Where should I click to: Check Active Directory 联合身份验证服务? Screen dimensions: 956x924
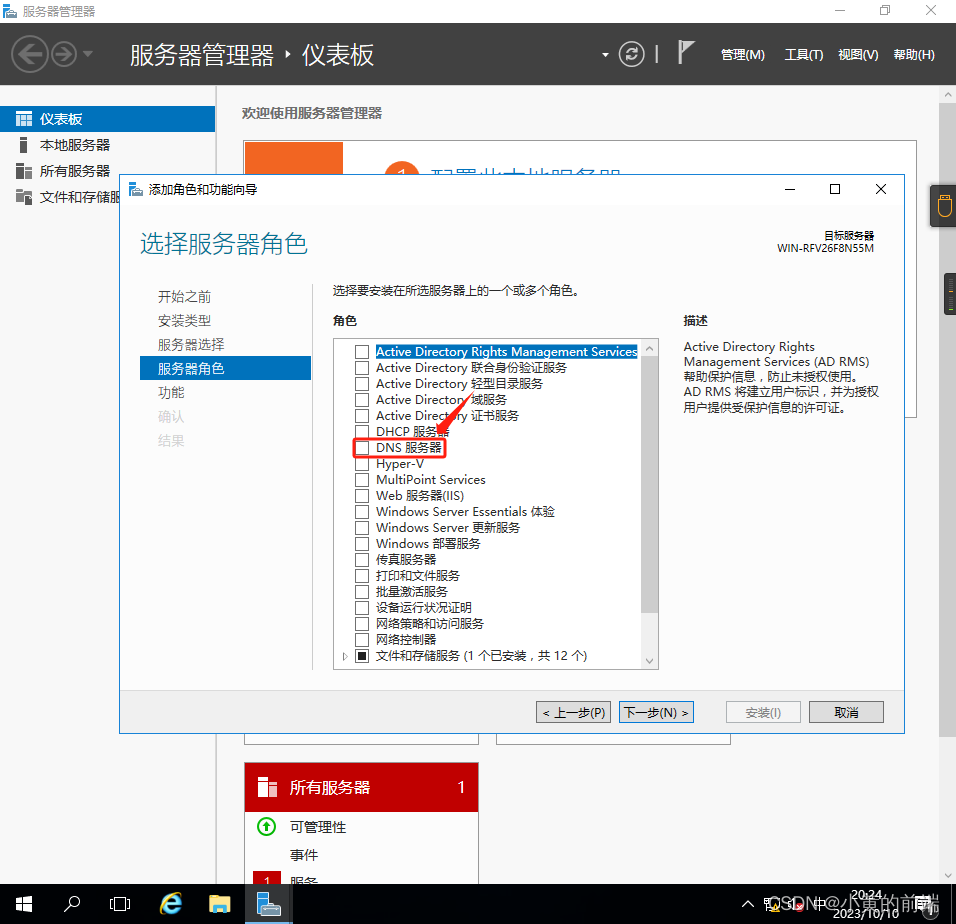362,368
